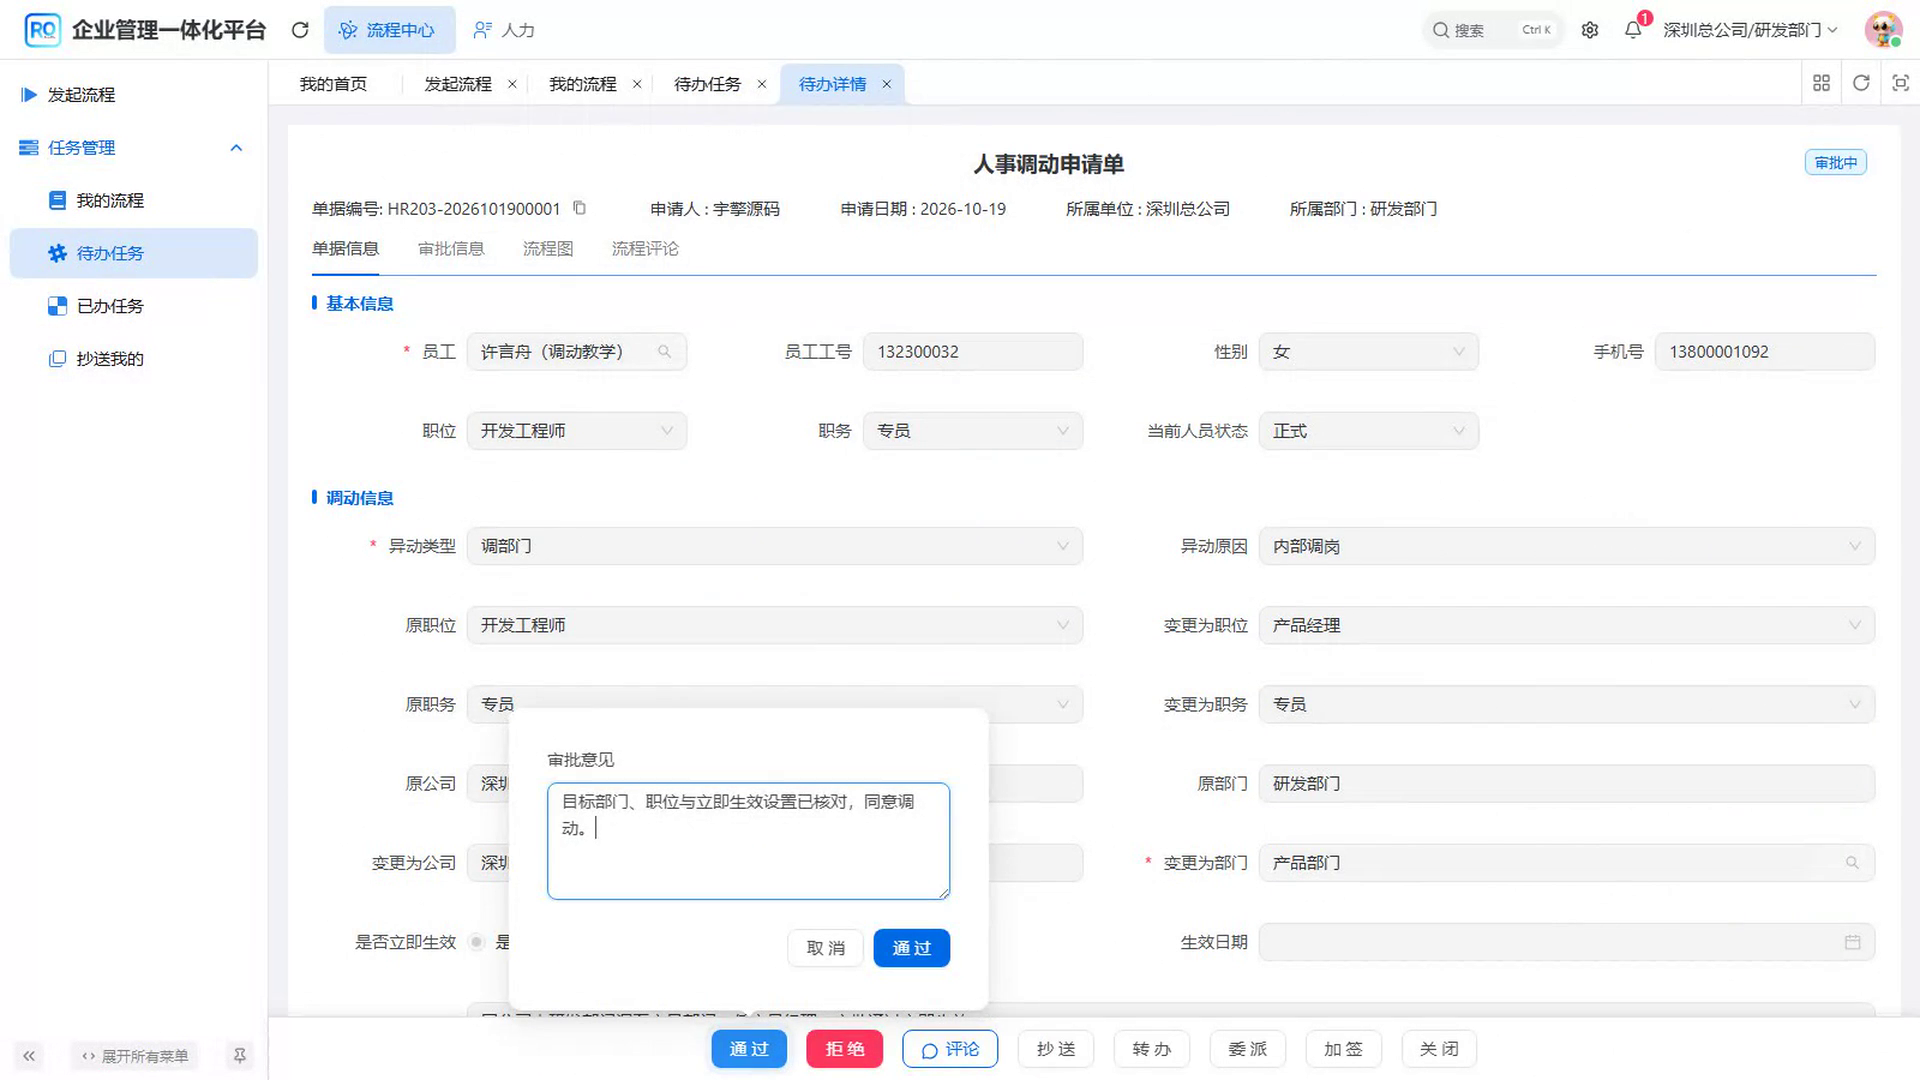Collapse sidebar with double-arrow icon

(x=29, y=1056)
